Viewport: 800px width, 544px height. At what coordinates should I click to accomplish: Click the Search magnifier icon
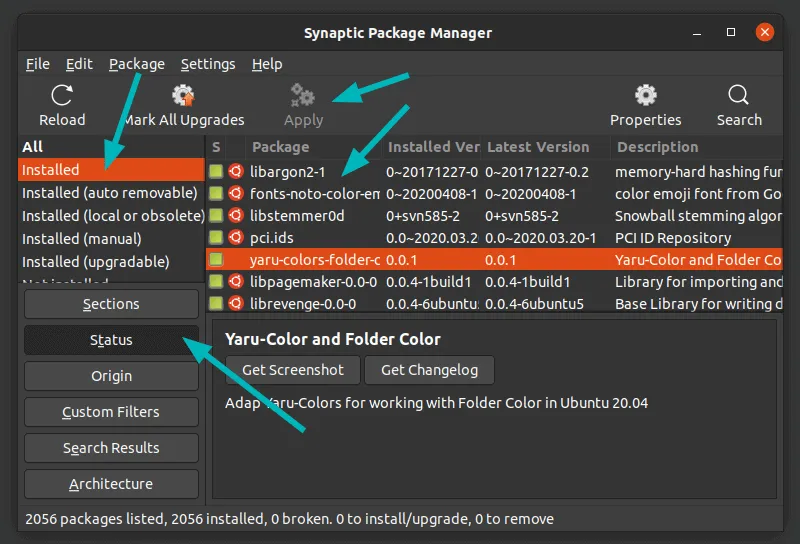click(x=739, y=96)
